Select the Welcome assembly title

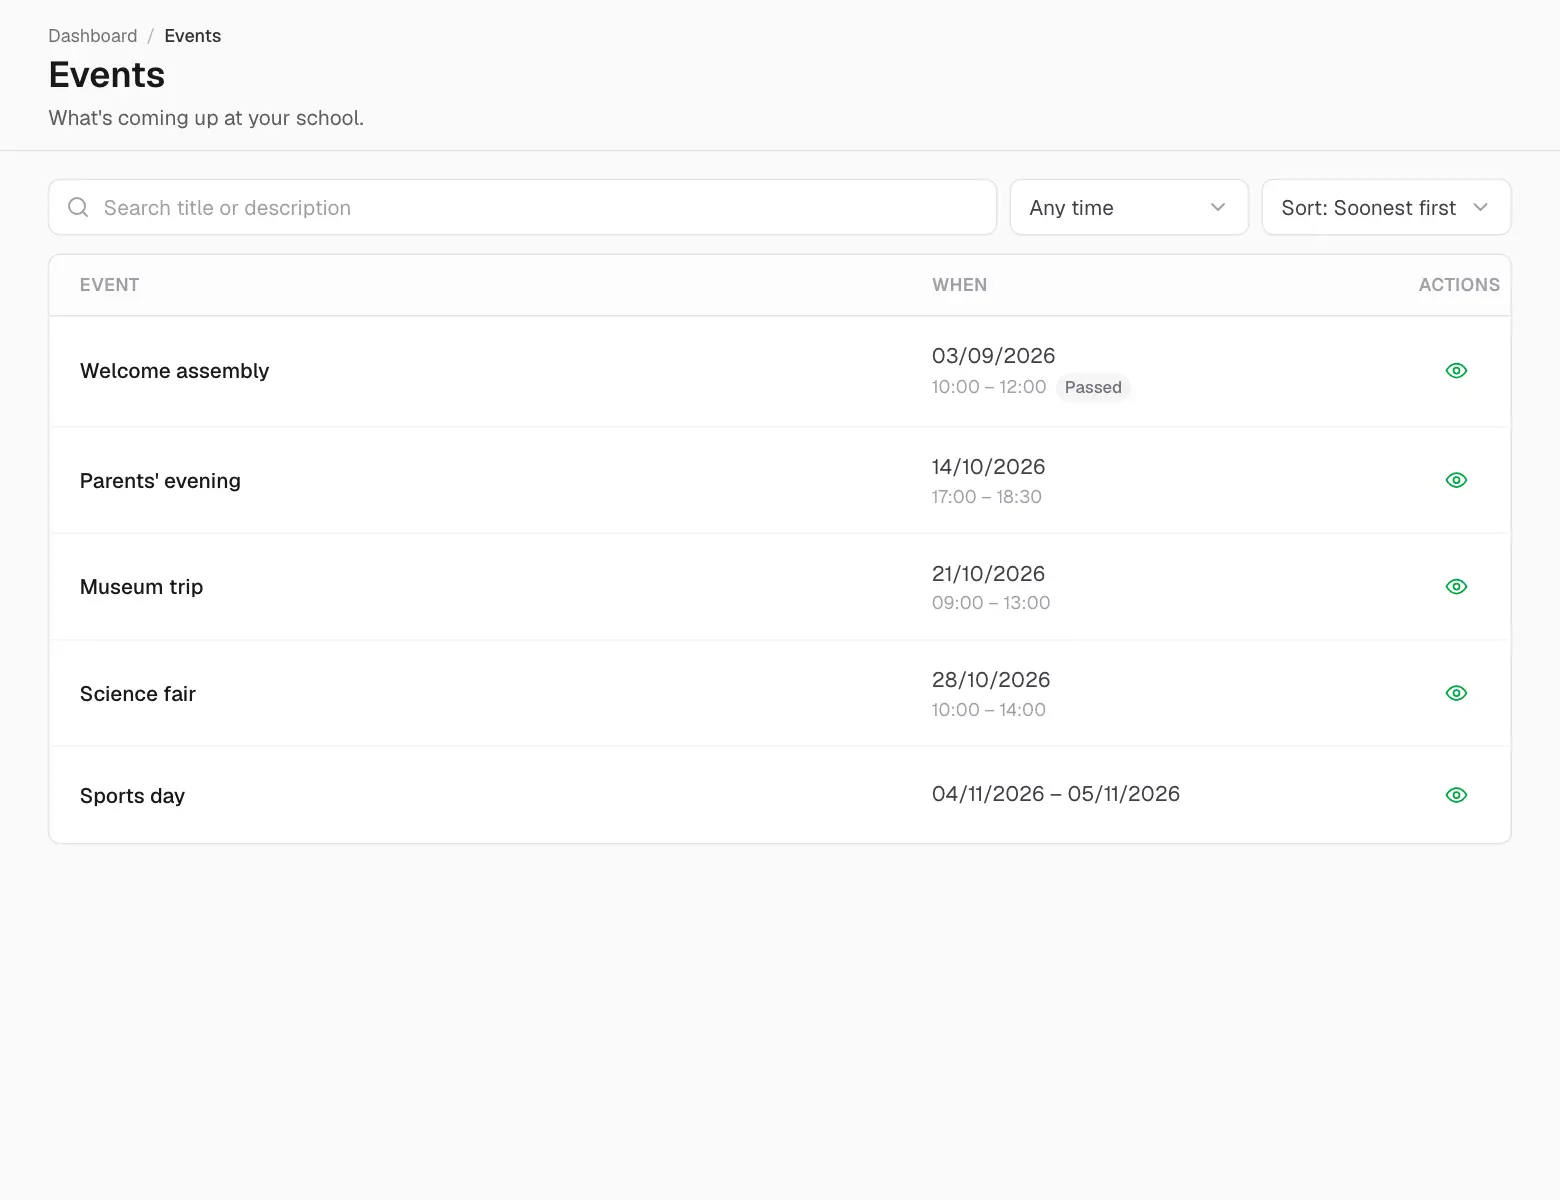click(x=174, y=371)
